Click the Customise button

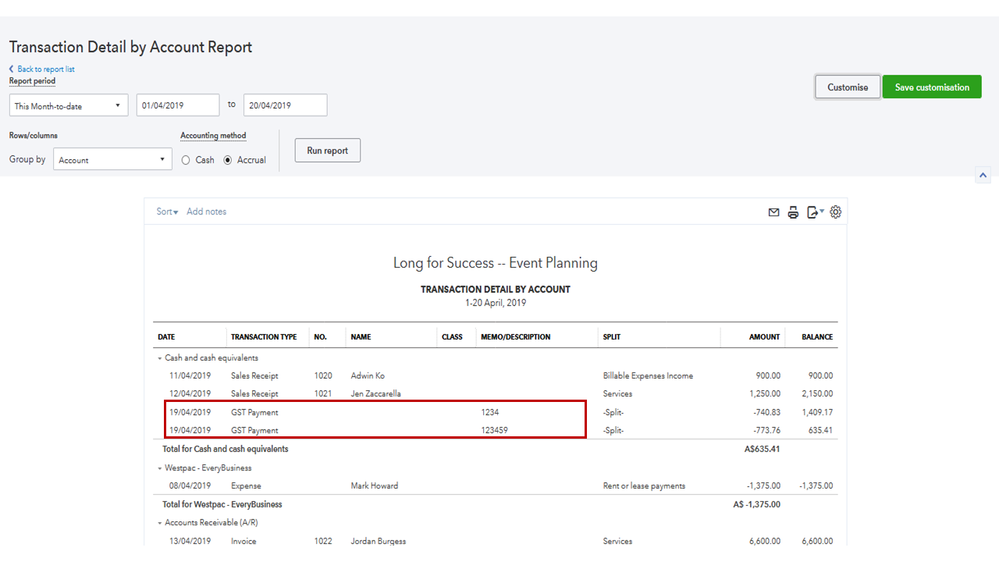[x=847, y=87]
